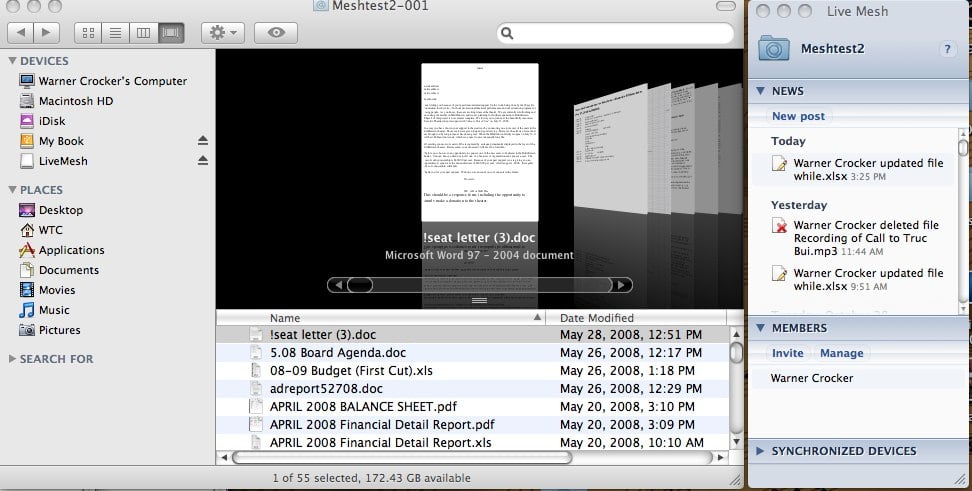Click New post link
This screenshot has width=972, height=491.
(x=798, y=116)
